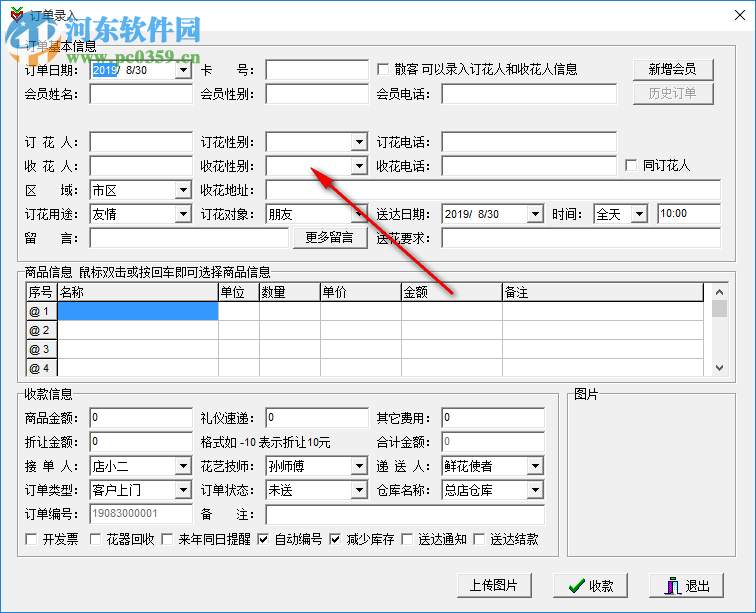
Task: Click the 订单录入 window title icon
Action: pos(17,14)
